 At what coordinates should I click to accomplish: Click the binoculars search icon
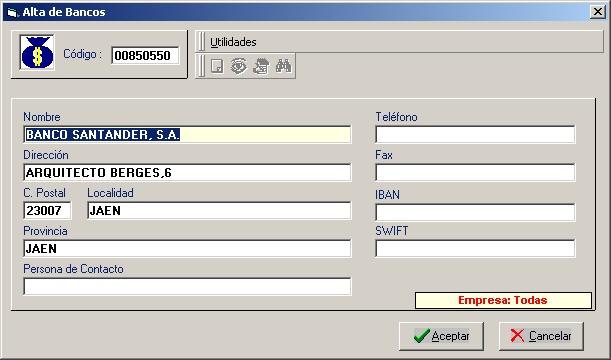coord(283,66)
